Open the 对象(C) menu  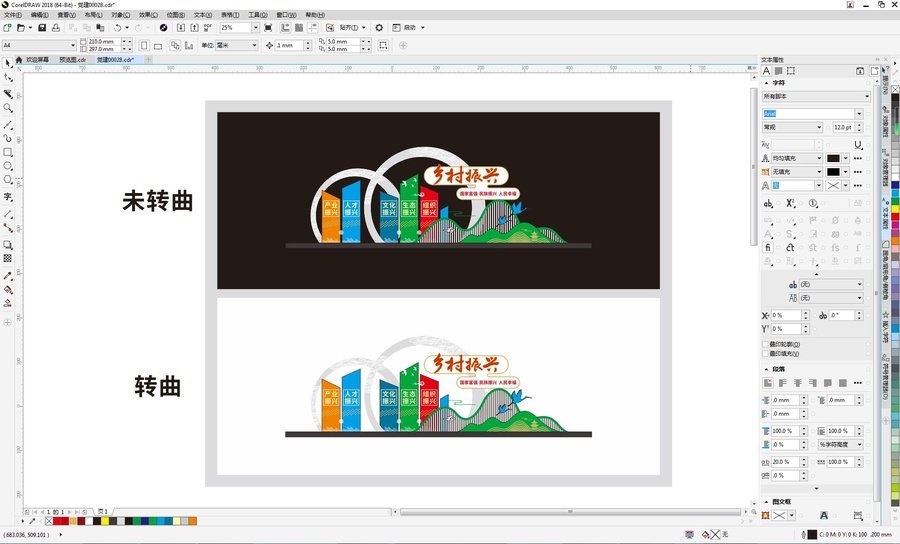coord(121,15)
